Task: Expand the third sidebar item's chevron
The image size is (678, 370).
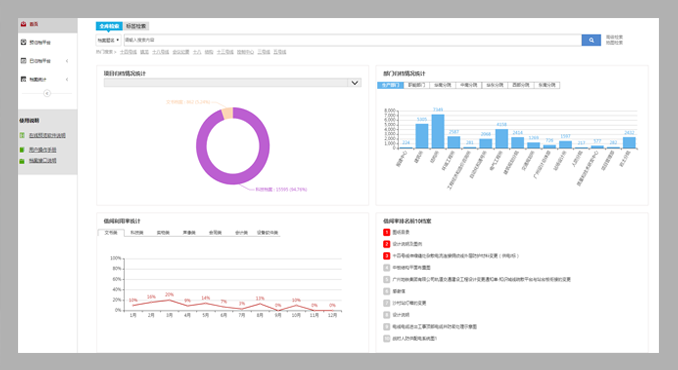Action: (x=67, y=61)
